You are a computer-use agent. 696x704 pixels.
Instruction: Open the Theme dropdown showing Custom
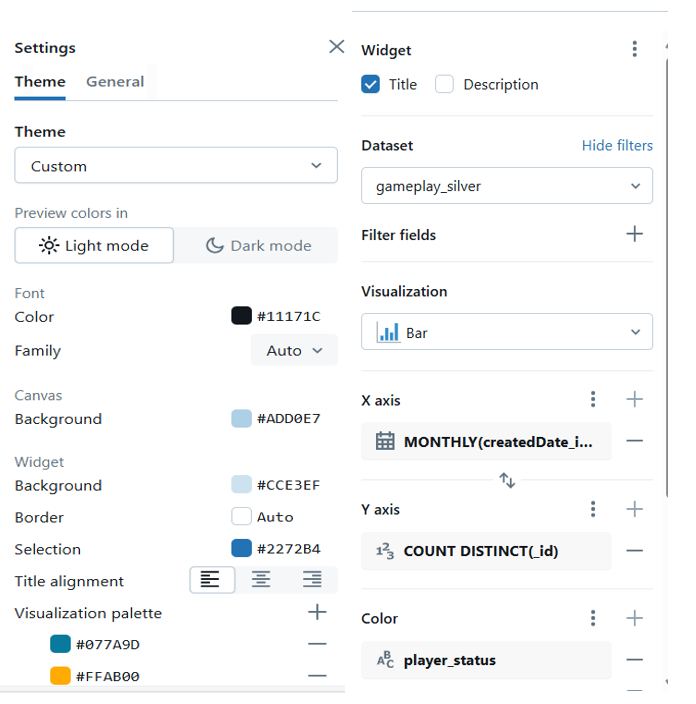[176, 166]
